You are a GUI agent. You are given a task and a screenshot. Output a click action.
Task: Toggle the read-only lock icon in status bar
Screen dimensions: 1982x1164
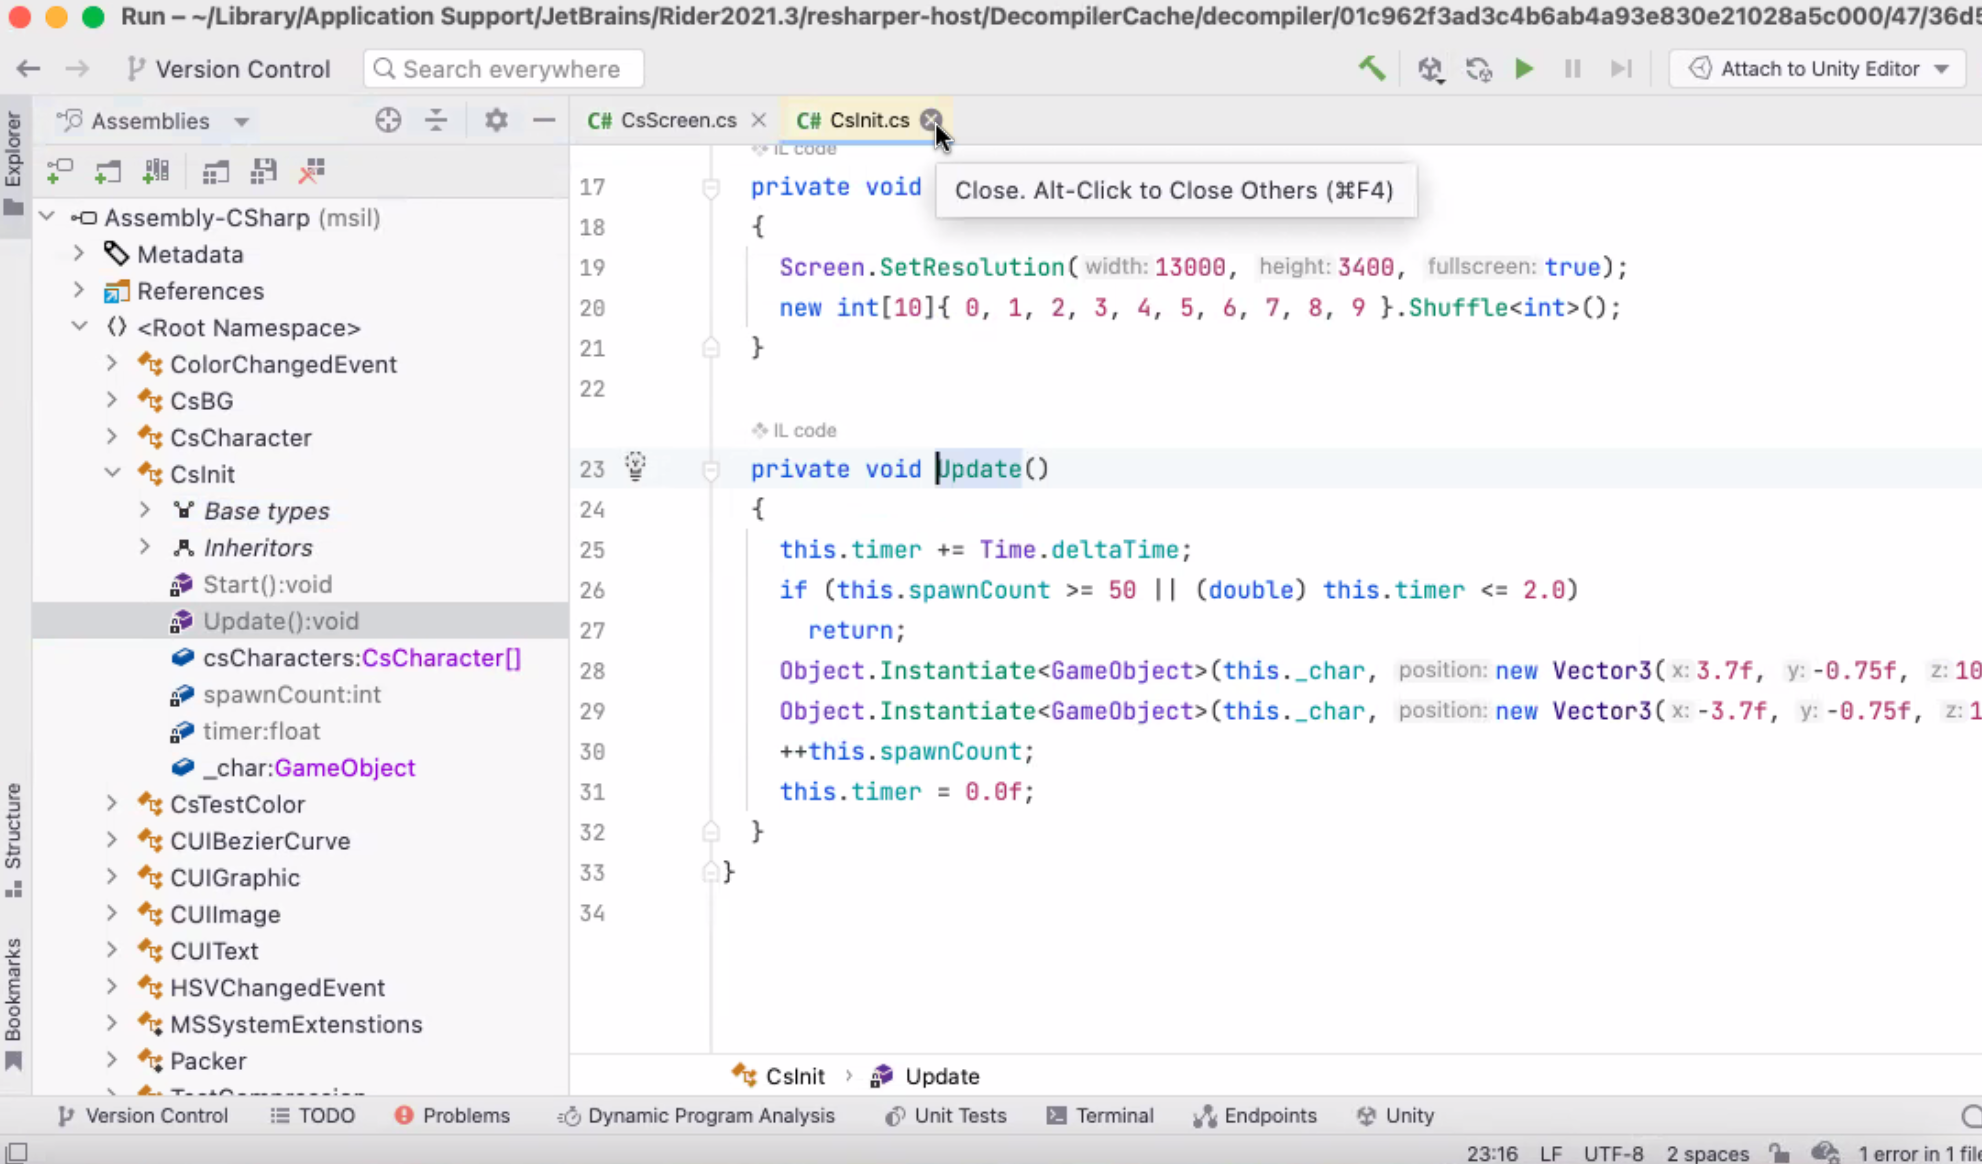(1778, 1152)
